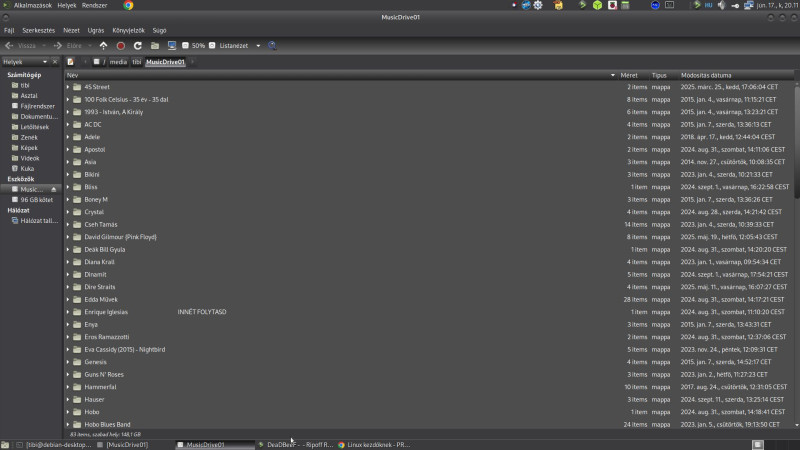Sort by the Méret column header
This screenshot has height=450, width=800.
[x=633, y=75]
